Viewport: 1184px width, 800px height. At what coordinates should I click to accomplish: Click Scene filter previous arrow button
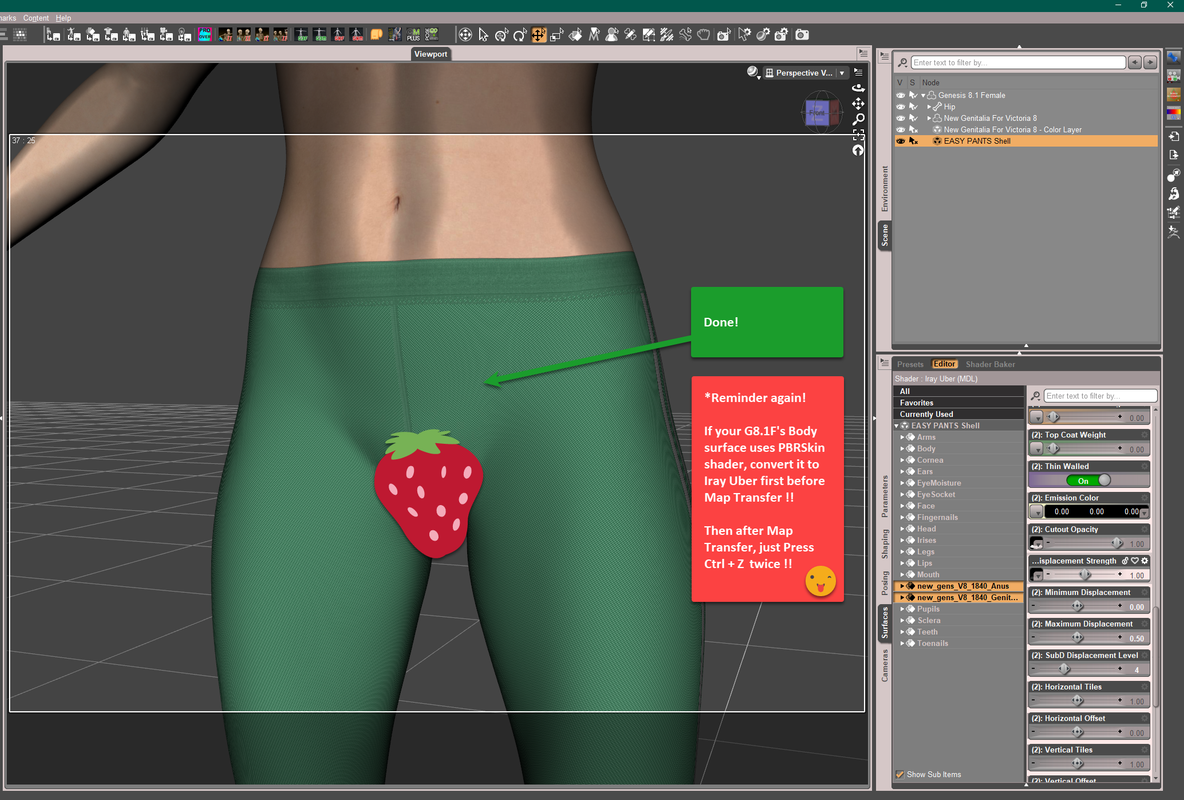[x=1134, y=63]
